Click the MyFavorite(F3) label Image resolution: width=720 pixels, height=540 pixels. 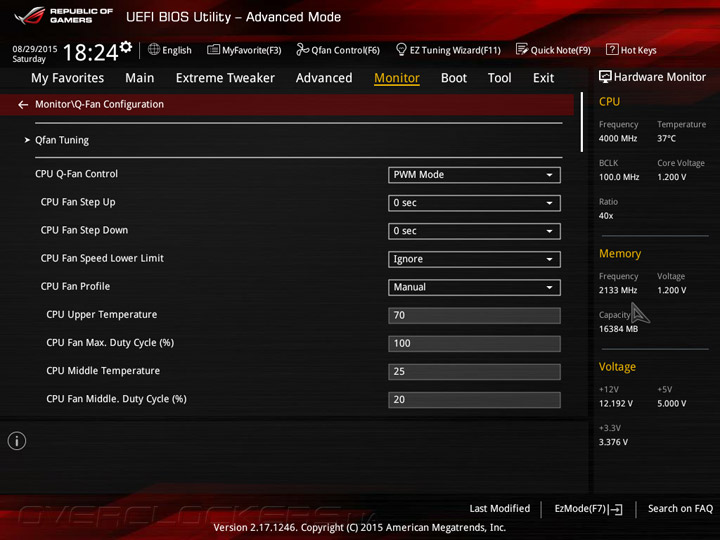pos(252,50)
